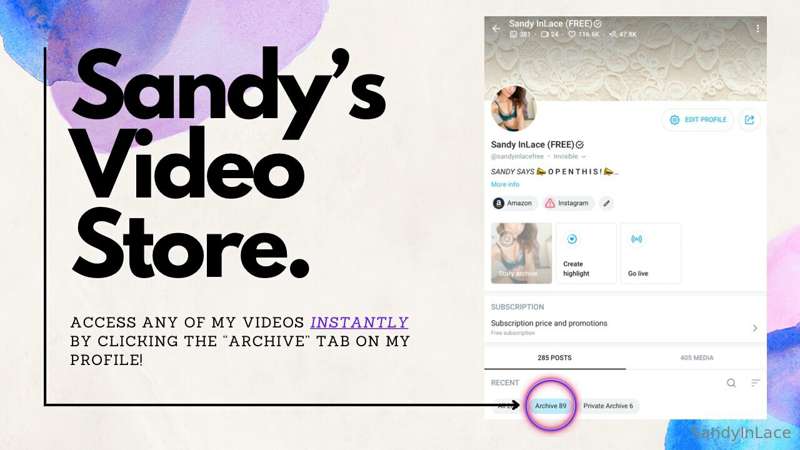Screen dimensions: 800x450
Task: Click the back arrow in profile header
Action: [x=496, y=29]
